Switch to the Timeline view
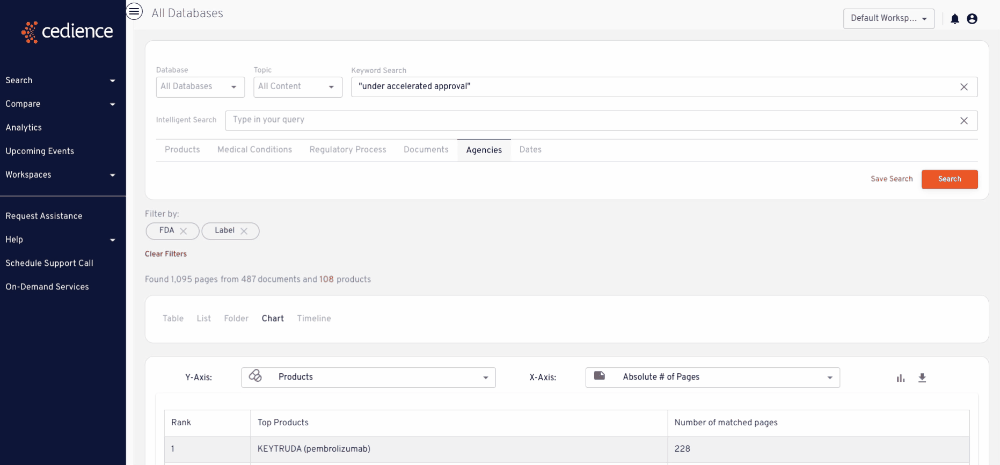 point(314,318)
